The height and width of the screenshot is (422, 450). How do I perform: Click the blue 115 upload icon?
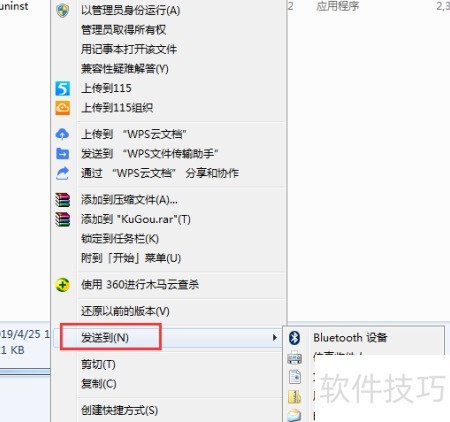pyautogui.click(x=62, y=89)
